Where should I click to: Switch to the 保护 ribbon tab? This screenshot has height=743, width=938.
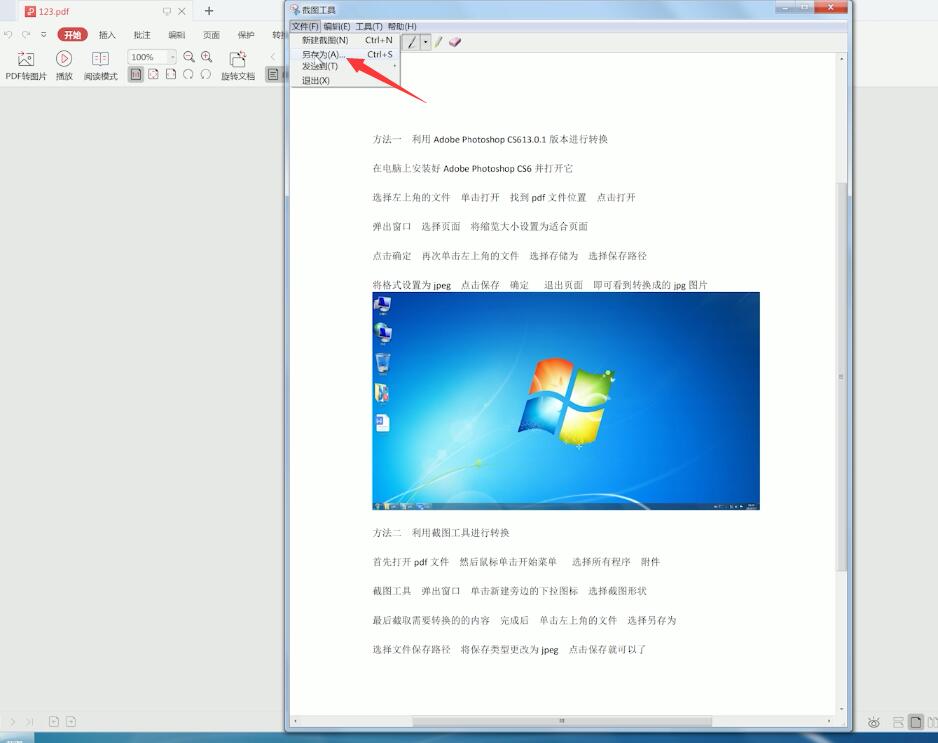pos(246,35)
